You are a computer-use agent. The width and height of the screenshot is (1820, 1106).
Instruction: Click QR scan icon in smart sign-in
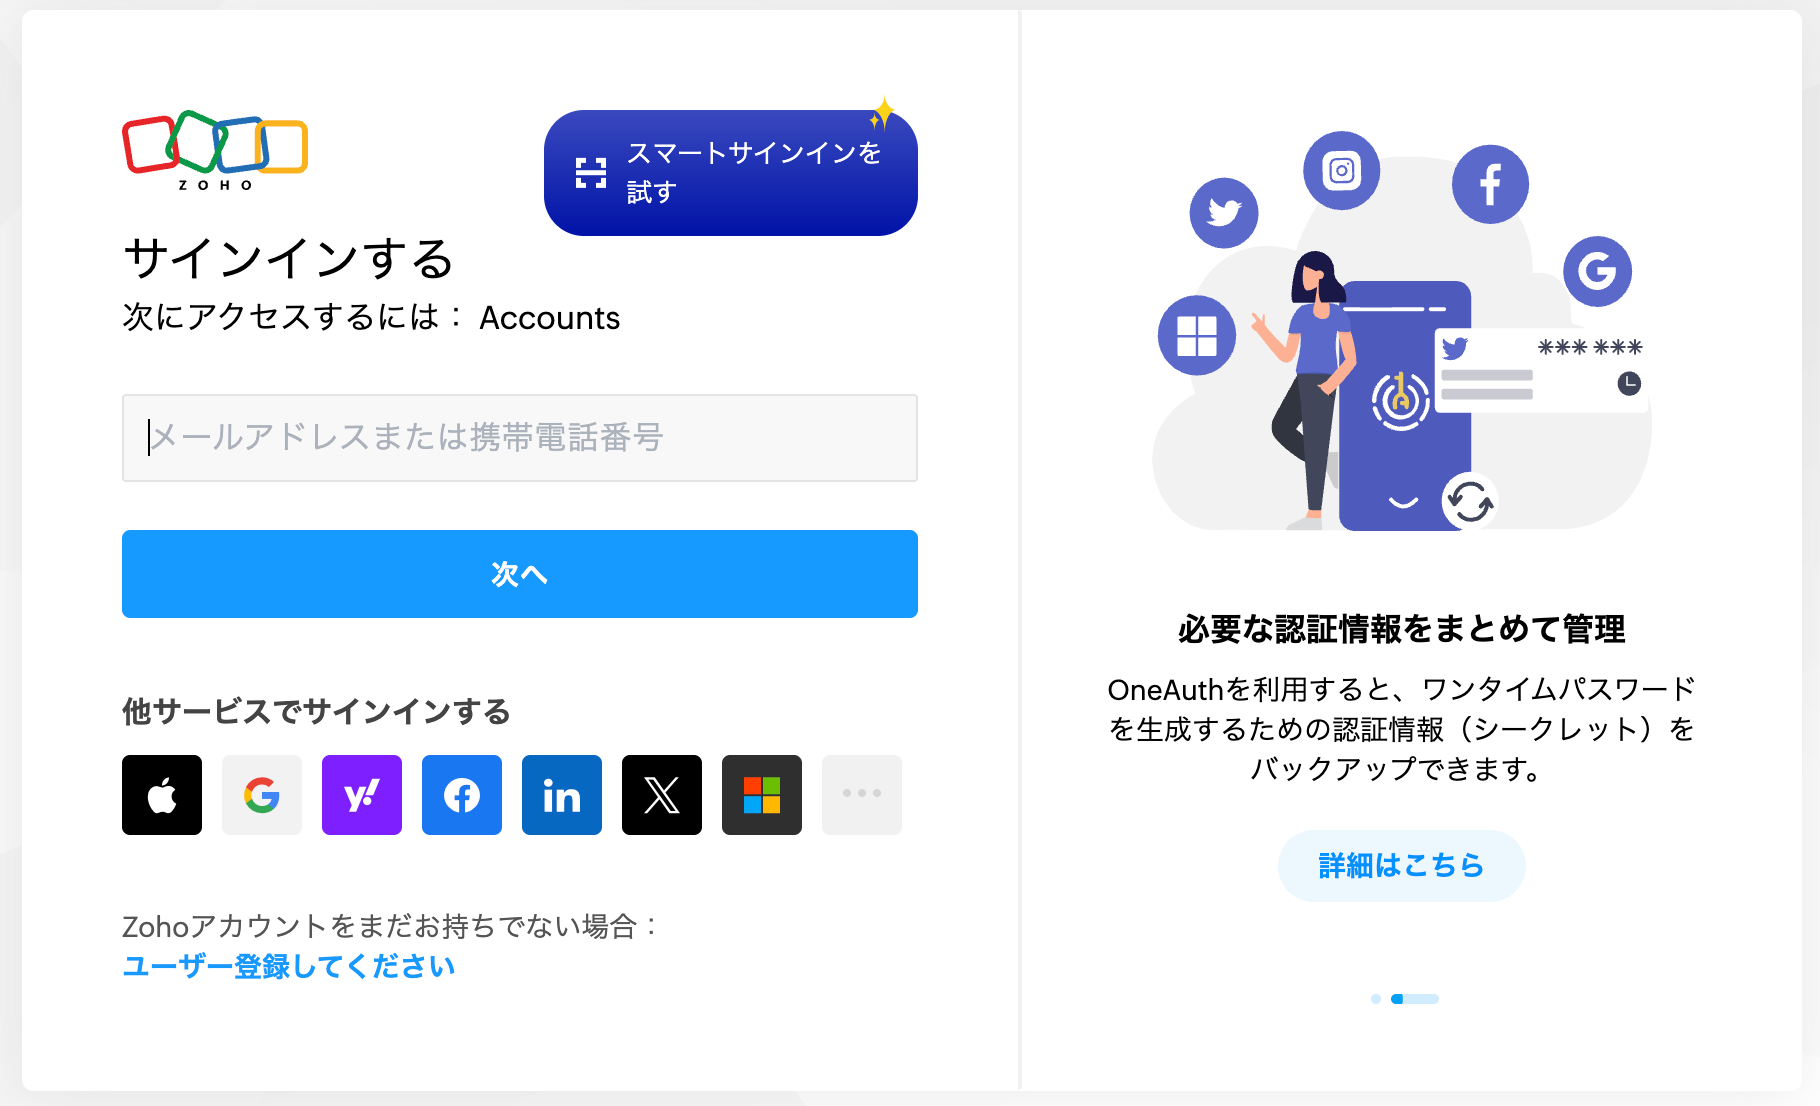pos(591,173)
